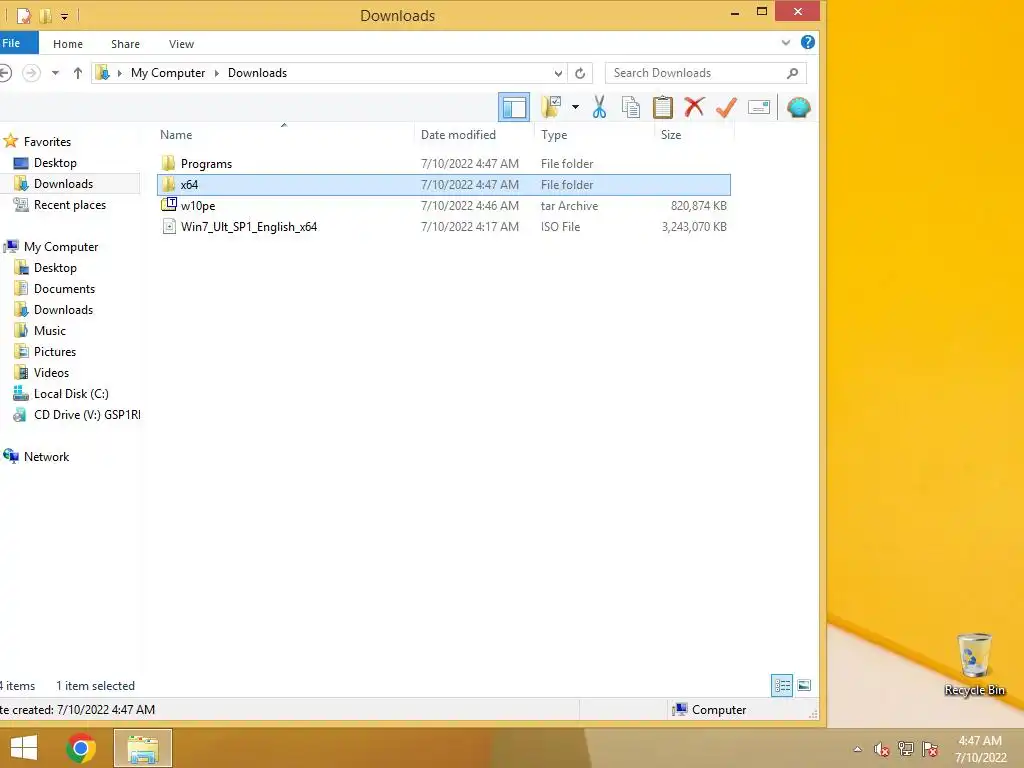Click My Computer in the navigation pane
This screenshot has height=768, width=1024.
(x=61, y=247)
